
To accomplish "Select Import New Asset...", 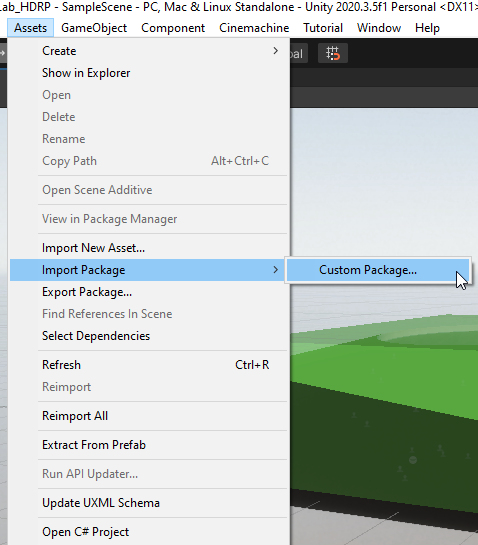I will pyautogui.click(x=148, y=248).
